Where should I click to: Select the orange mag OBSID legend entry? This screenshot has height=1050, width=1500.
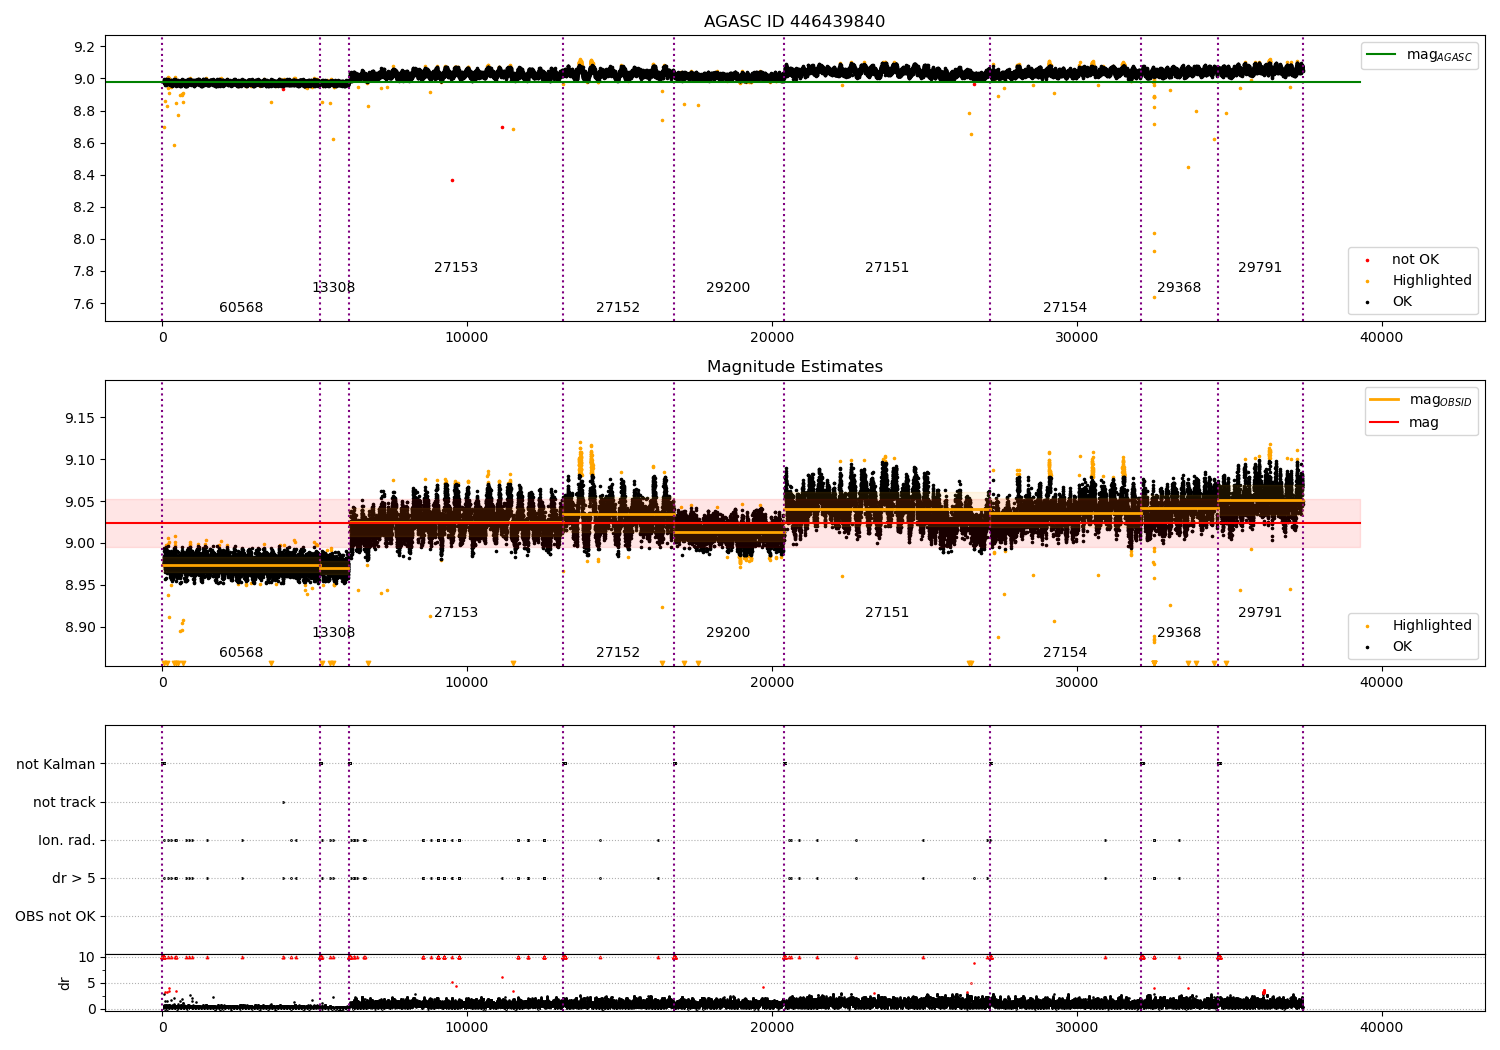(1420, 400)
